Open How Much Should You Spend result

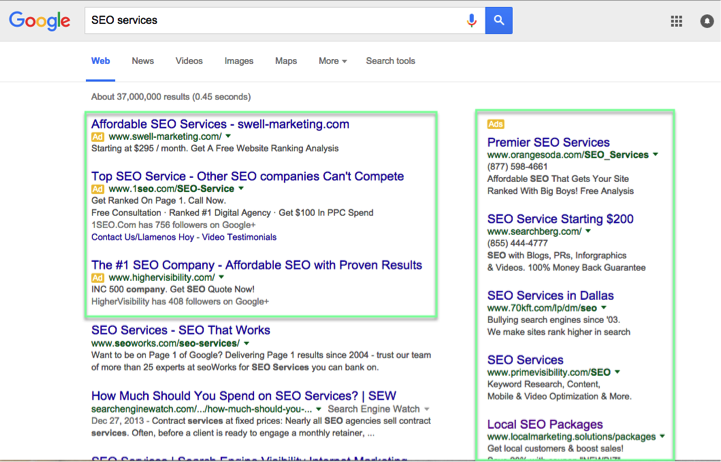(x=244, y=396)
